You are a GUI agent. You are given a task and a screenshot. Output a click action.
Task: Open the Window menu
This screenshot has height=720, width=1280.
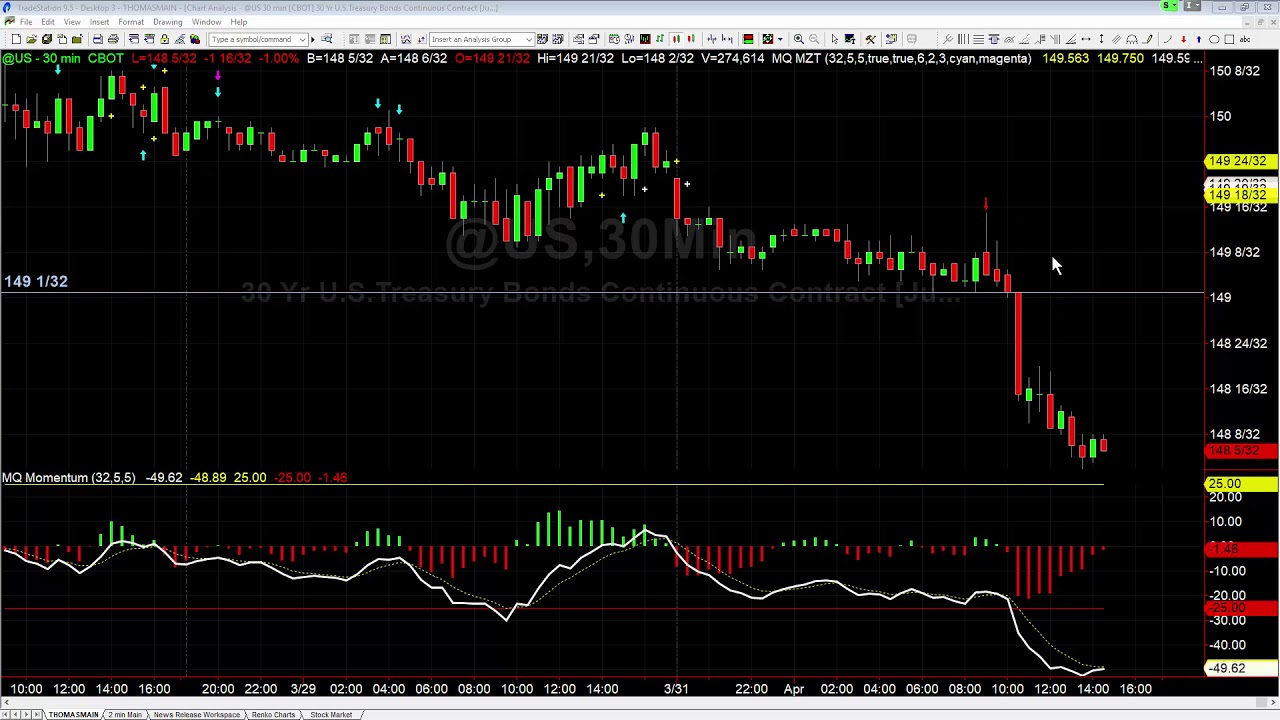206,22
